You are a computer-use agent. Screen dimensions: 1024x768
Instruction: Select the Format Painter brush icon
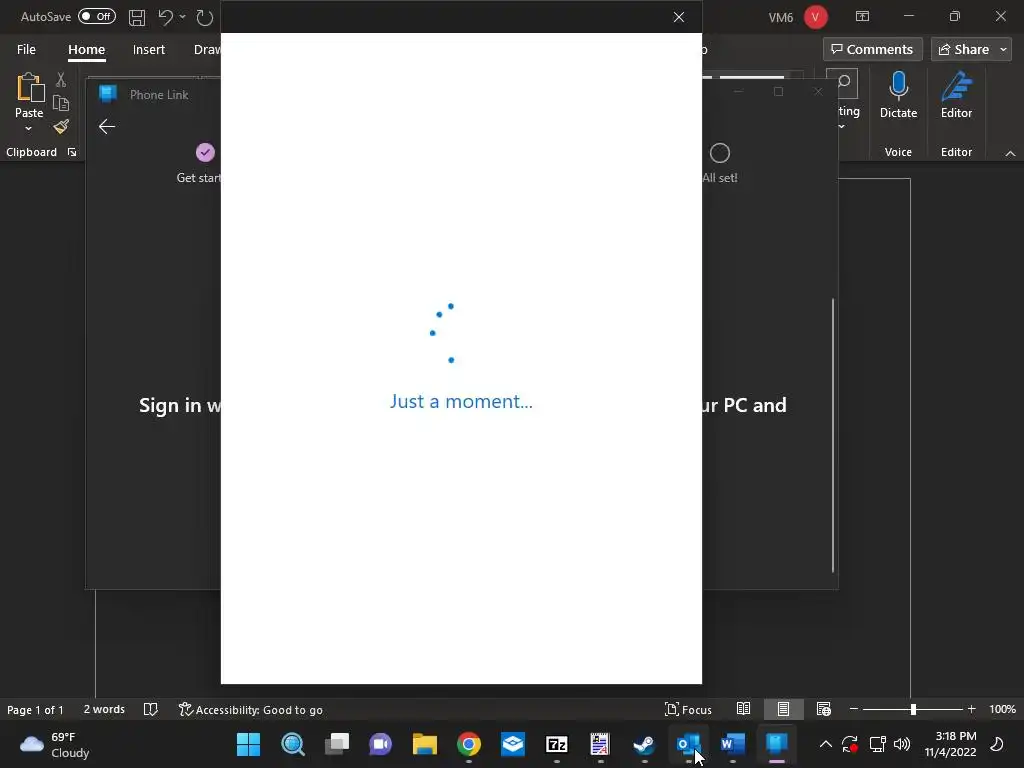point(61,127)
